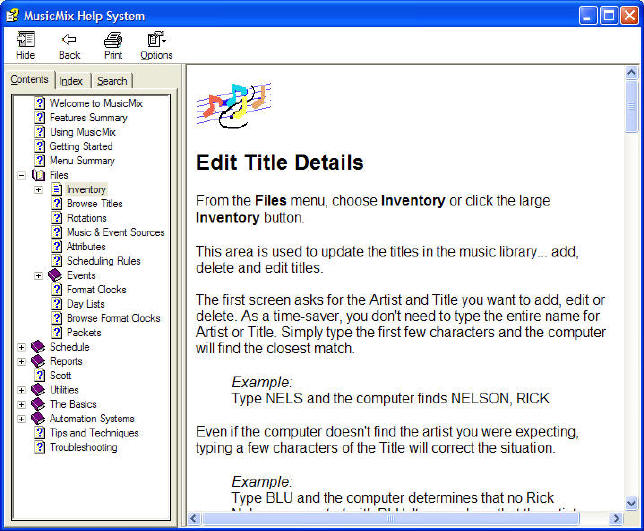The image size is (644, 531).
Task: Click the horizontal scrollbar thumb
Action: (390, 519)
